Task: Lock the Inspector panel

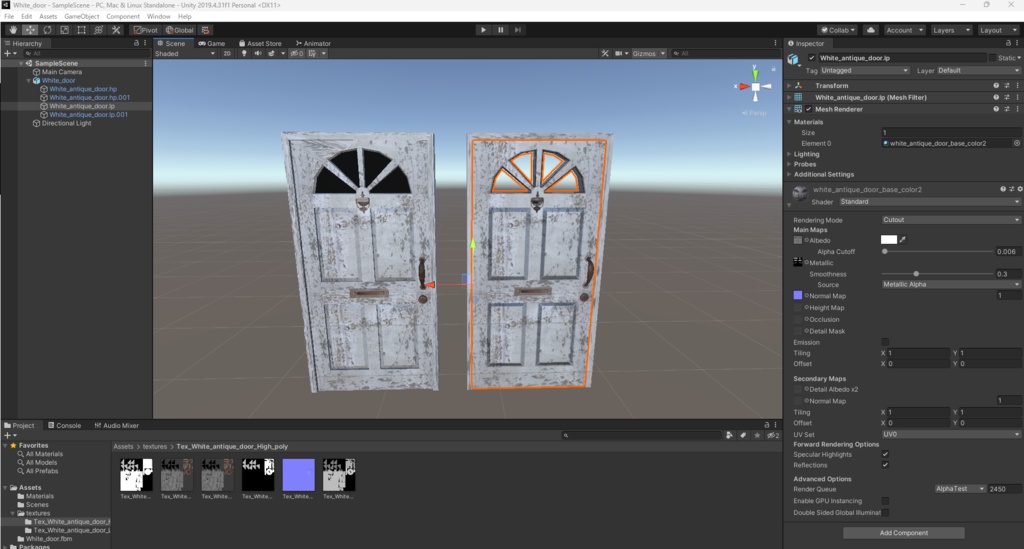Action: click(1008, 43)
